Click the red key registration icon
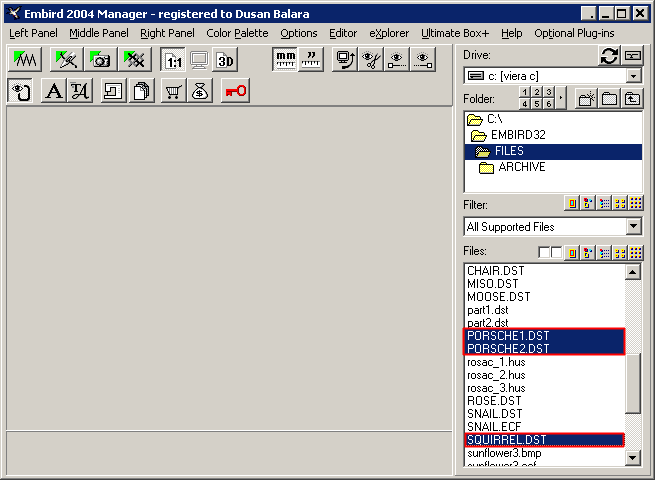The width and height of the screenshot is (655, 480). [x=236, y=91]
